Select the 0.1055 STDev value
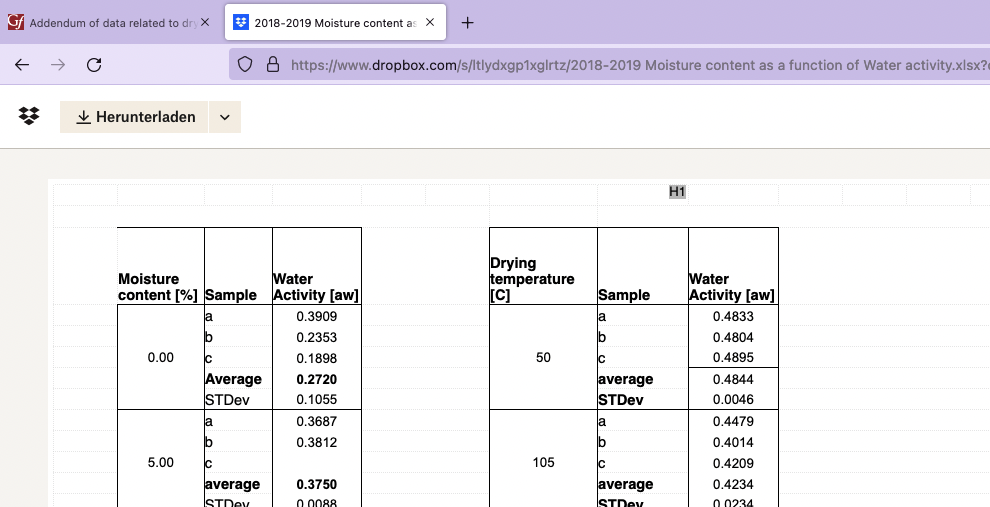Screen dimensions: 990x507 (317, 399)
